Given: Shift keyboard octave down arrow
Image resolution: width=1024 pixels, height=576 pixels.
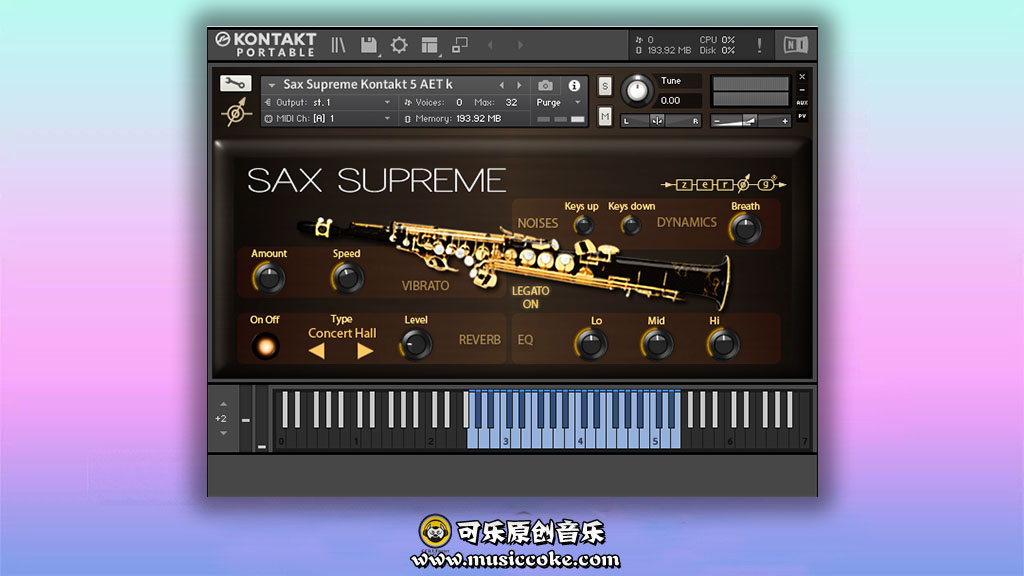Looking at the screenshot, I should click(223, 433).
